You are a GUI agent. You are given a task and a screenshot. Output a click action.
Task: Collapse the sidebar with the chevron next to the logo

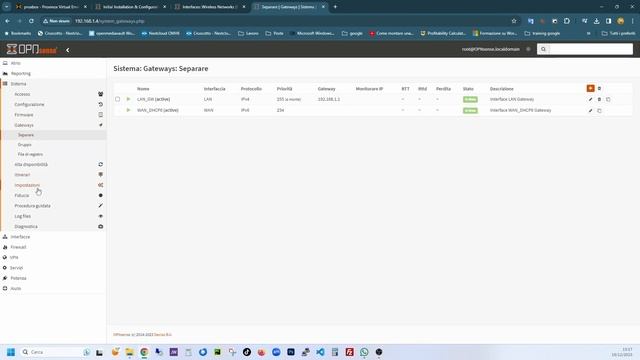pos(68,50)
